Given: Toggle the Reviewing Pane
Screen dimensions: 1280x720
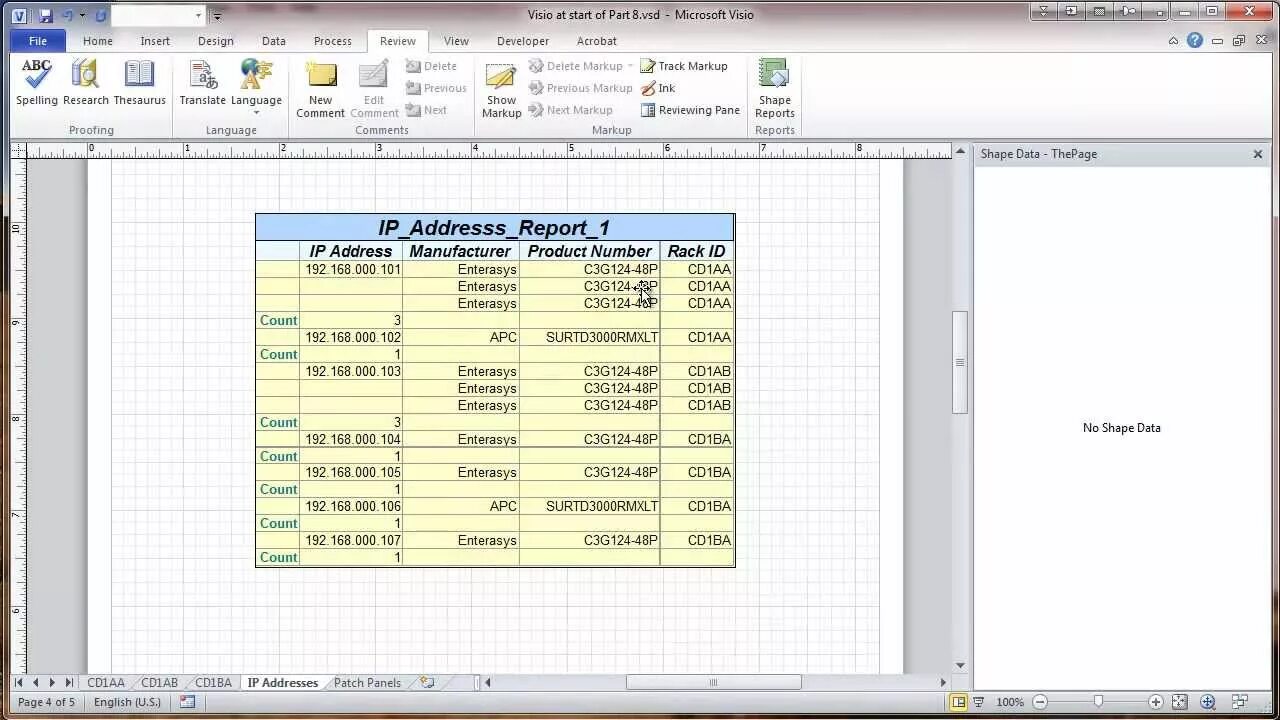Looking at the screenshot, I should click(690, 110).
